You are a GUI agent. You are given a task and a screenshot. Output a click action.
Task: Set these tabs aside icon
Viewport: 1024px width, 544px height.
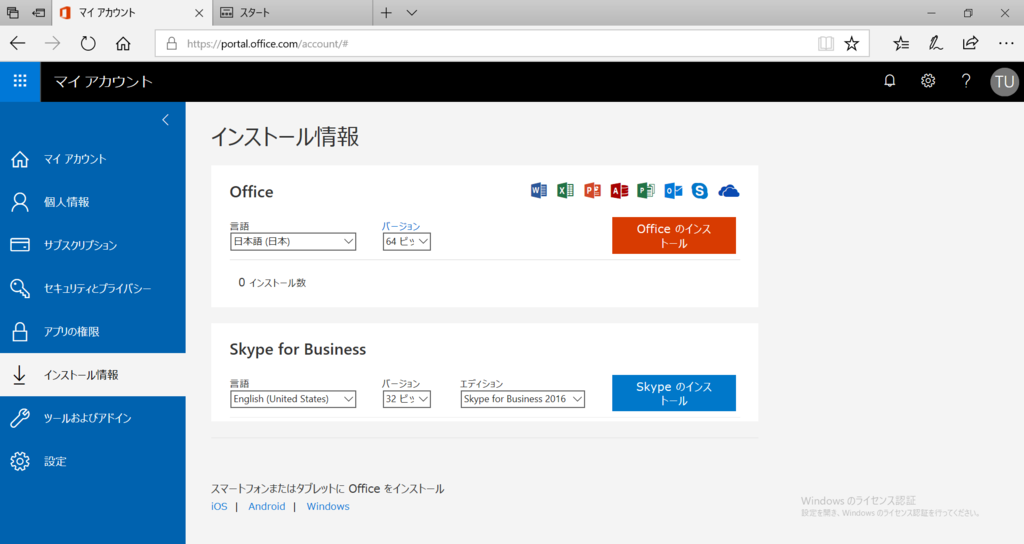39,12
